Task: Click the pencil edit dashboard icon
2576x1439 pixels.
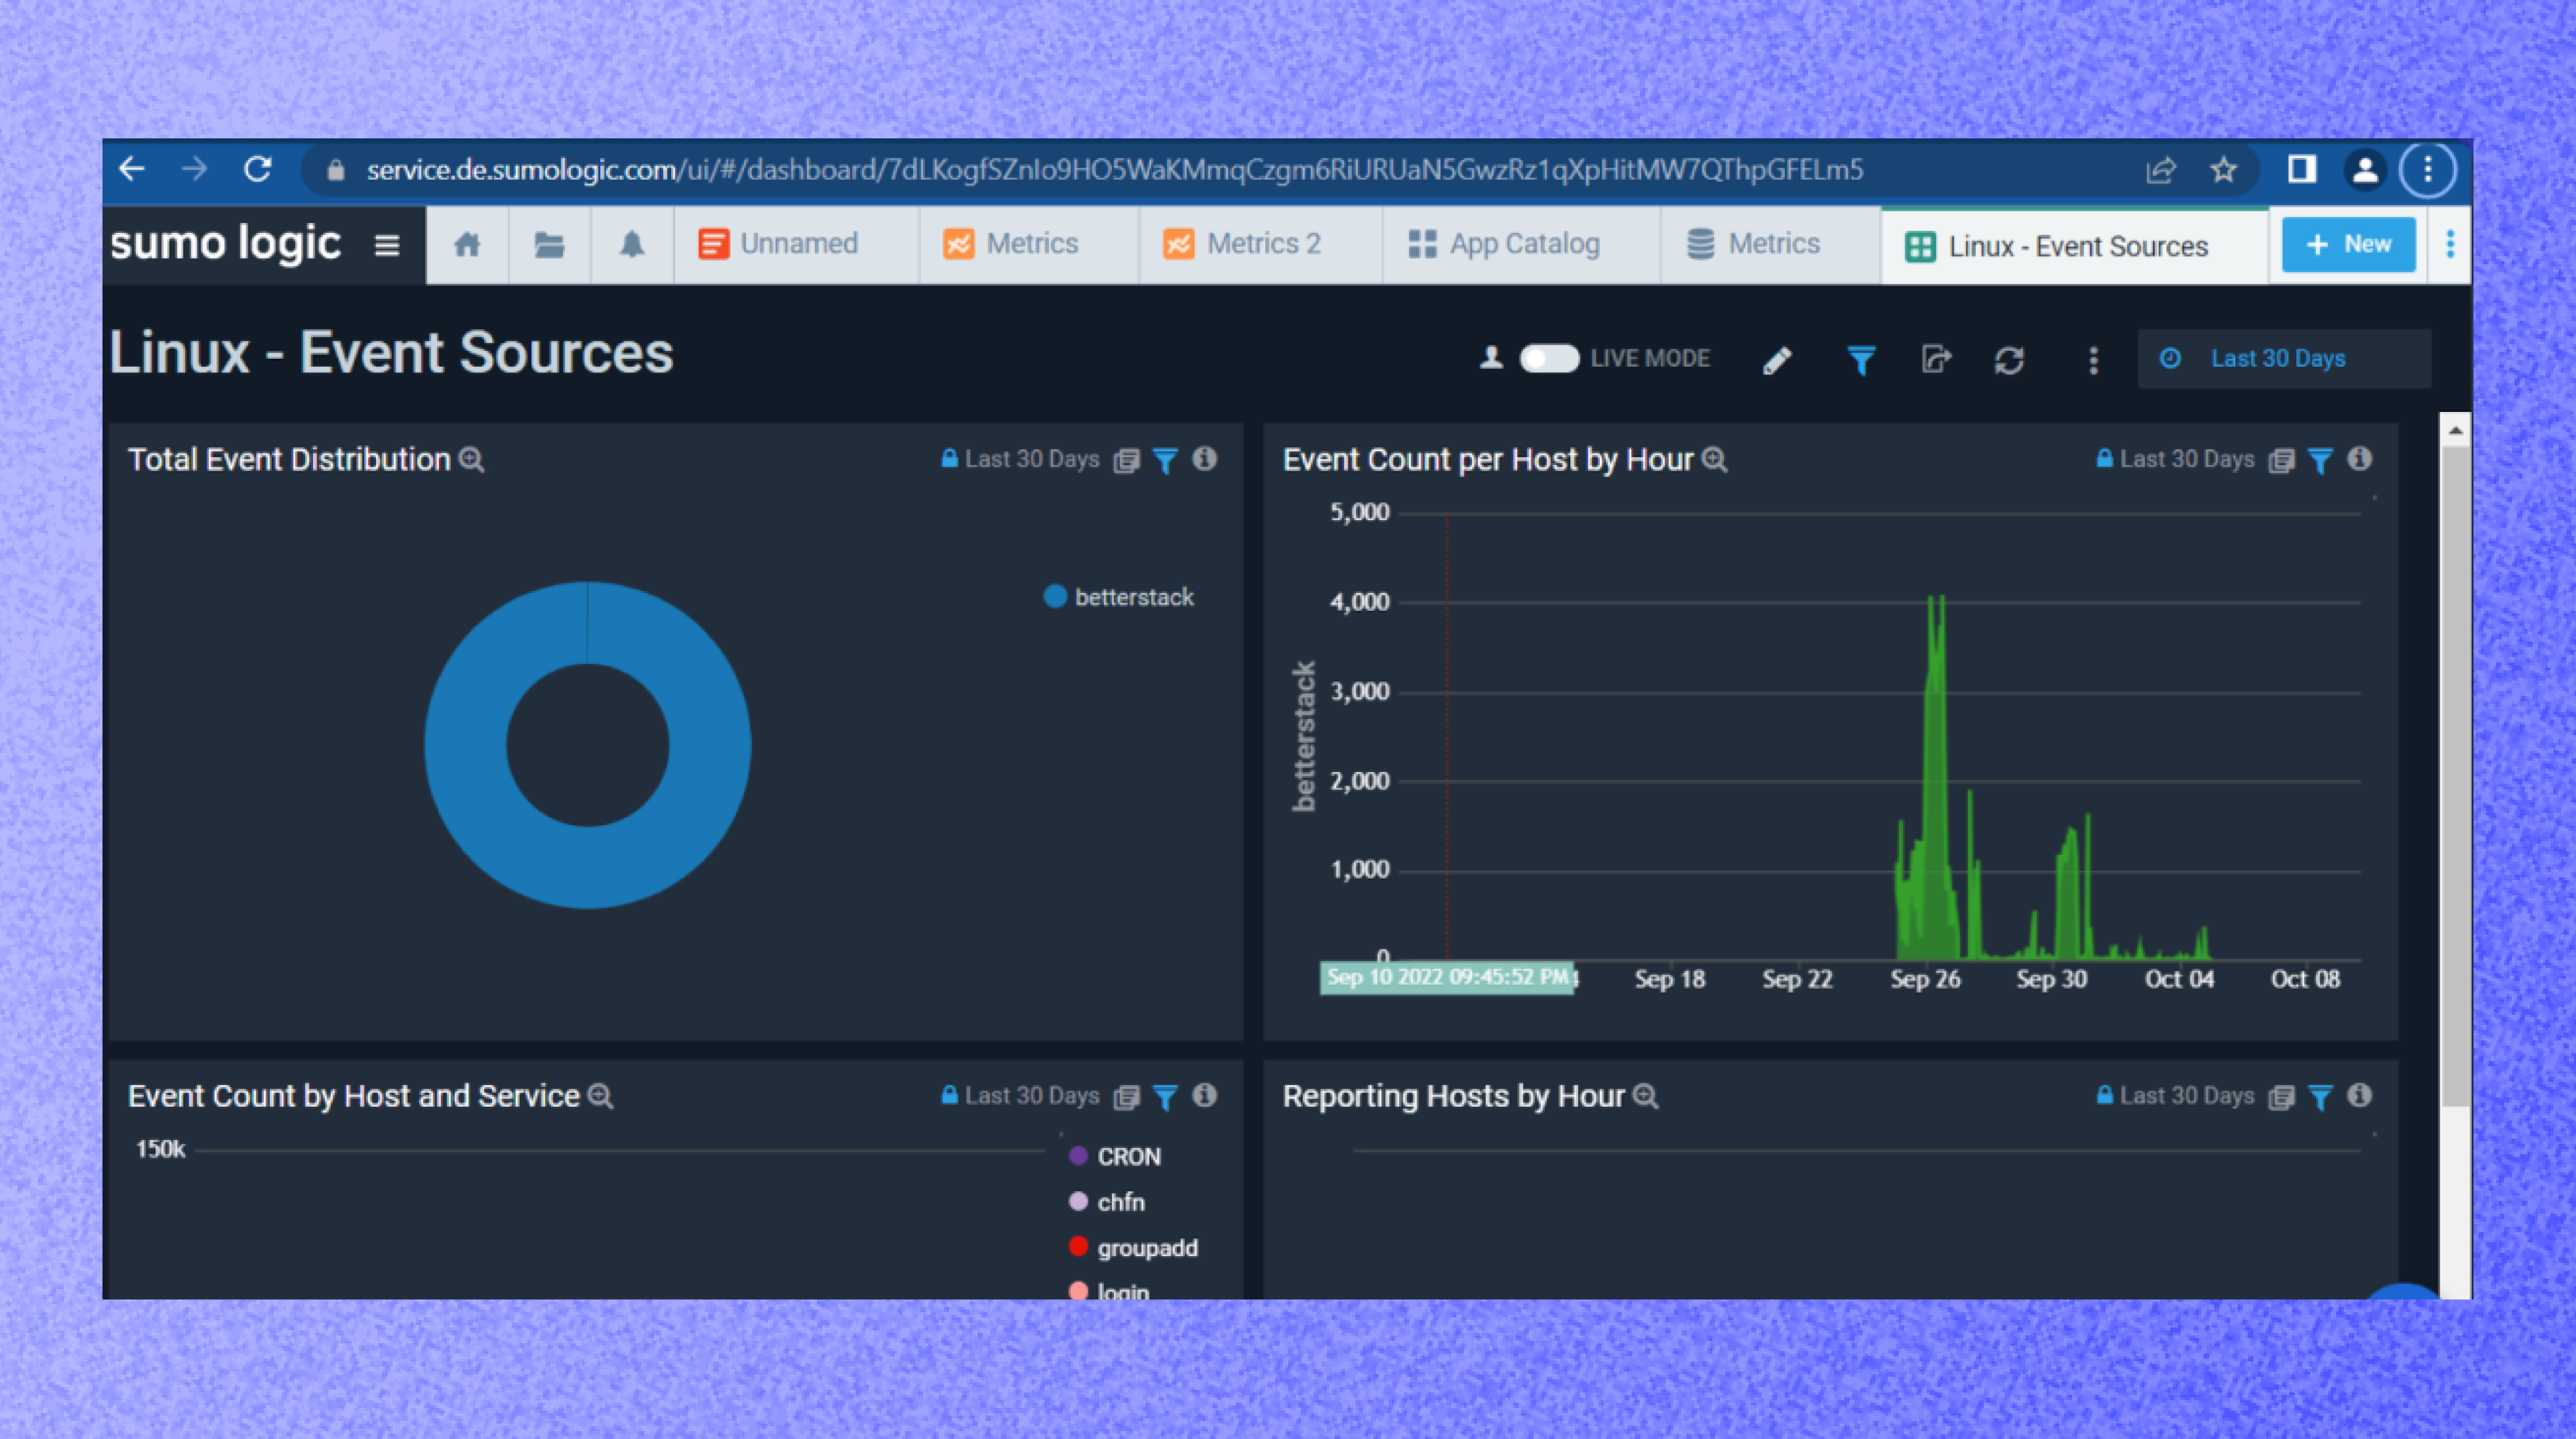Action: 1777,360
